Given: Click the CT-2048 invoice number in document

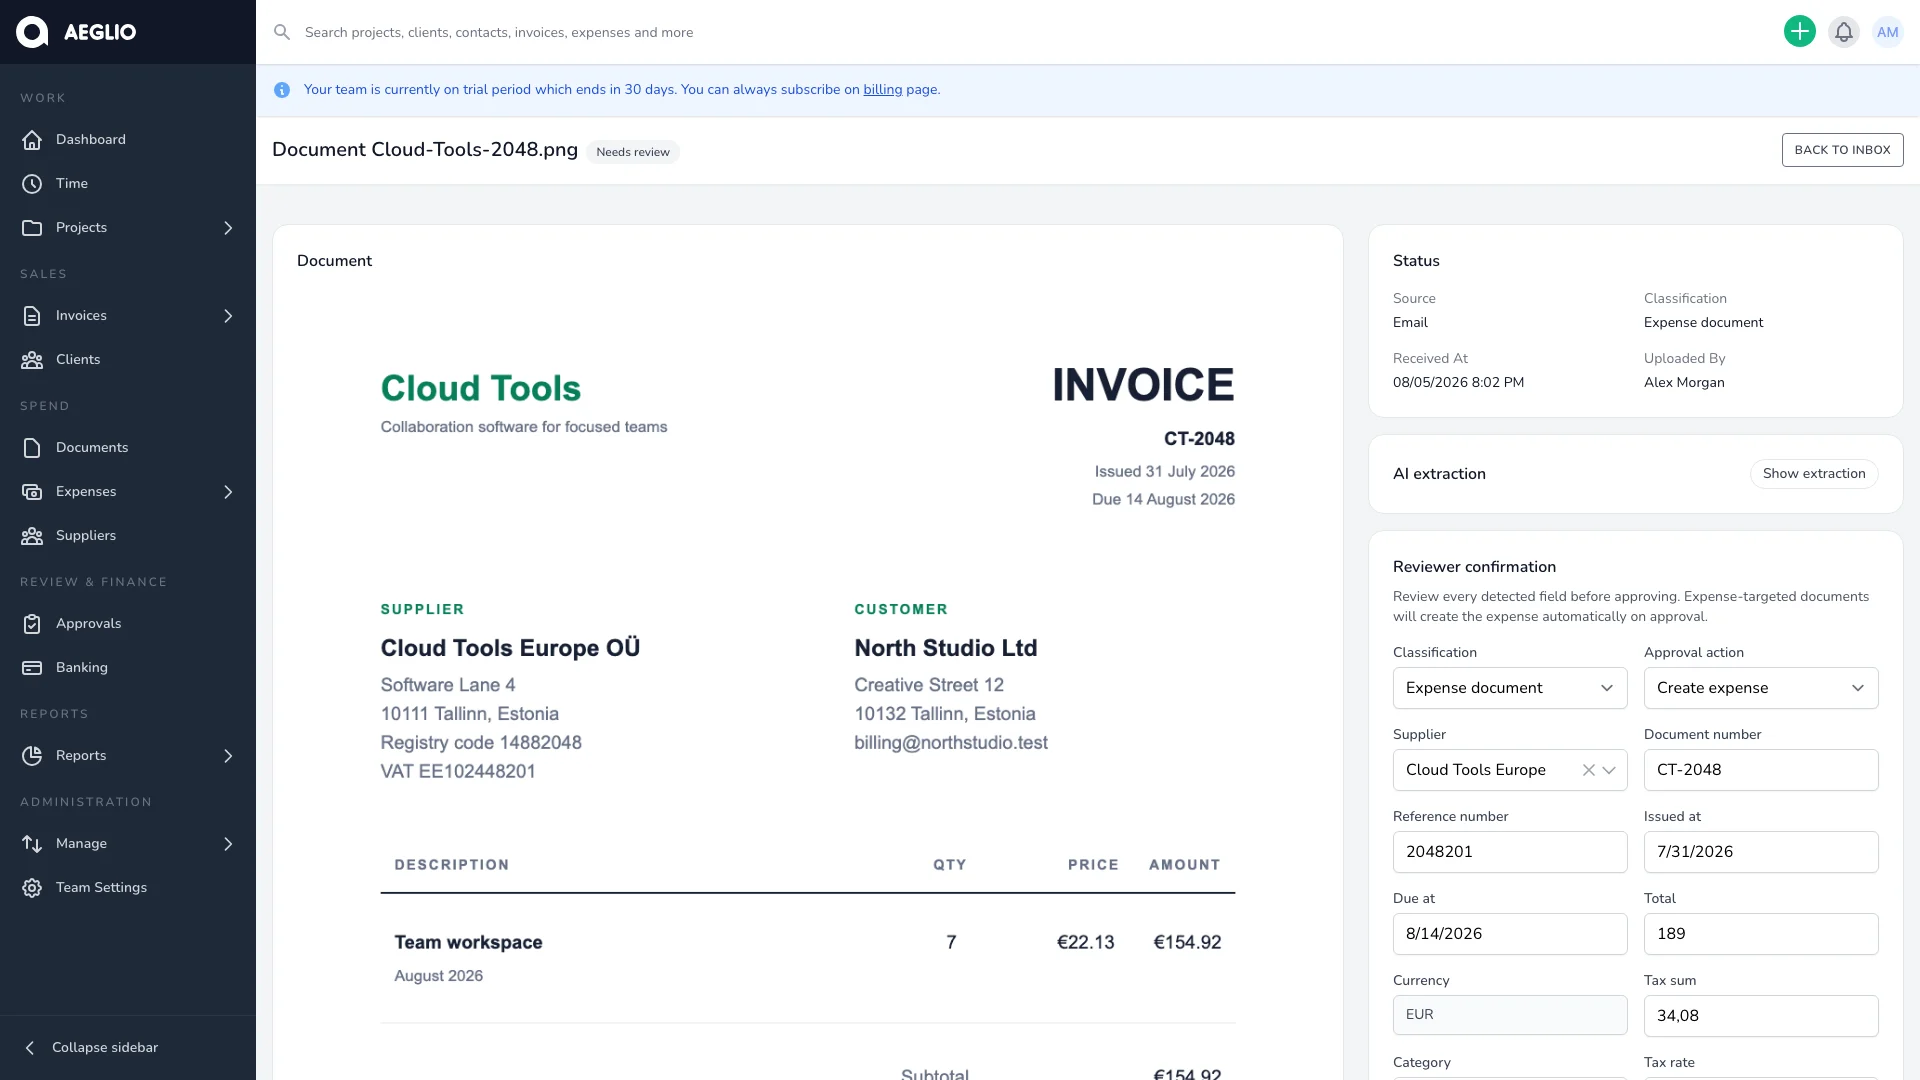Looking at the screenshot, I should point(1199,439).
